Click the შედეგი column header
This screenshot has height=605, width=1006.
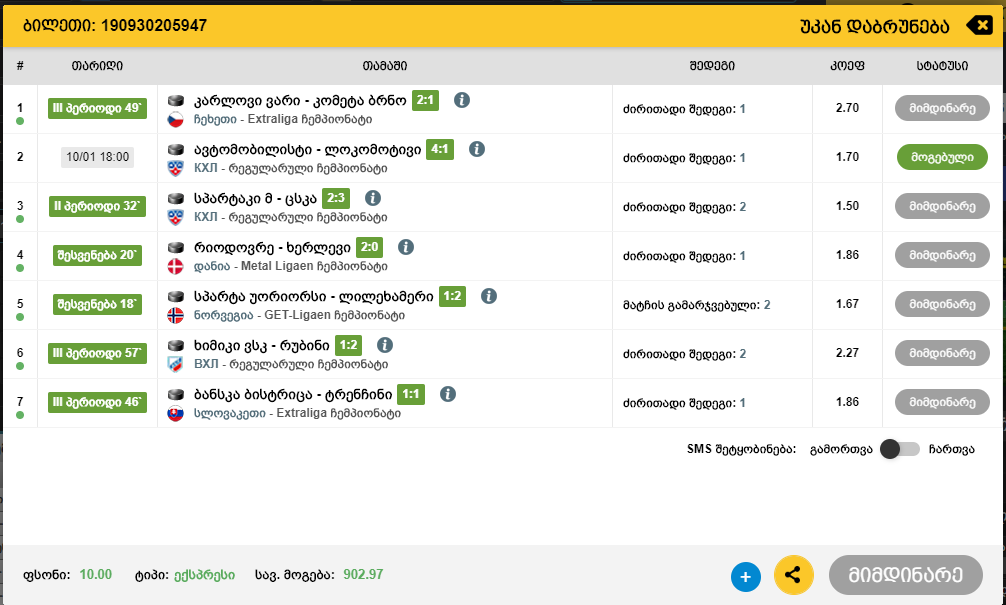tap(712, 65)
